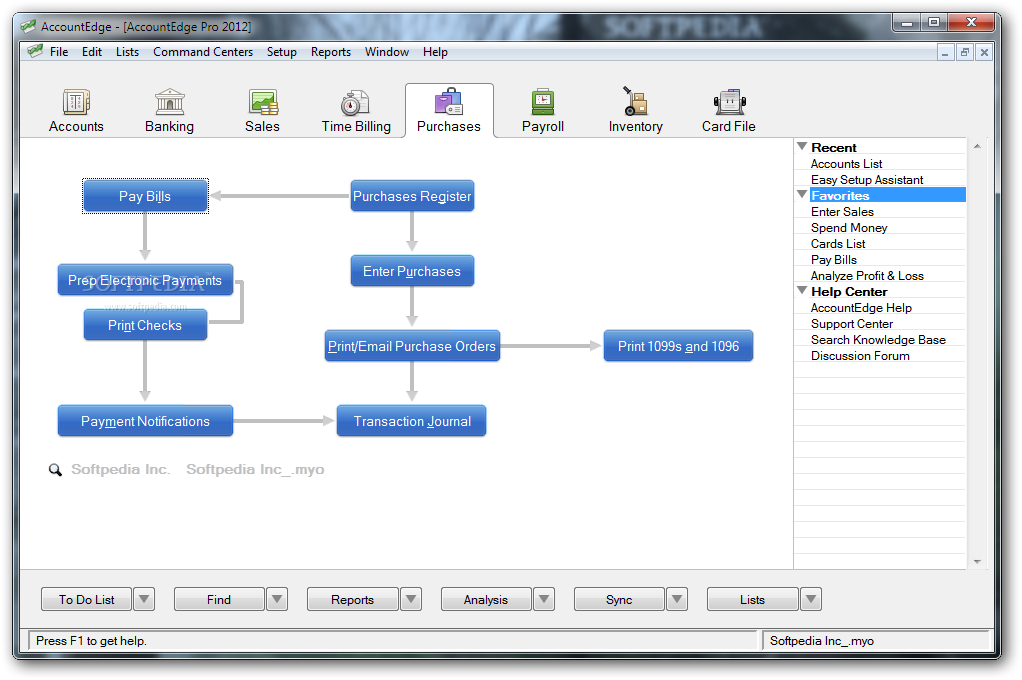The width and height of the screenshot is (1022, 680).
Task: Open Cards List favorite
Action: pyautogui.click(x=838, y=243)
